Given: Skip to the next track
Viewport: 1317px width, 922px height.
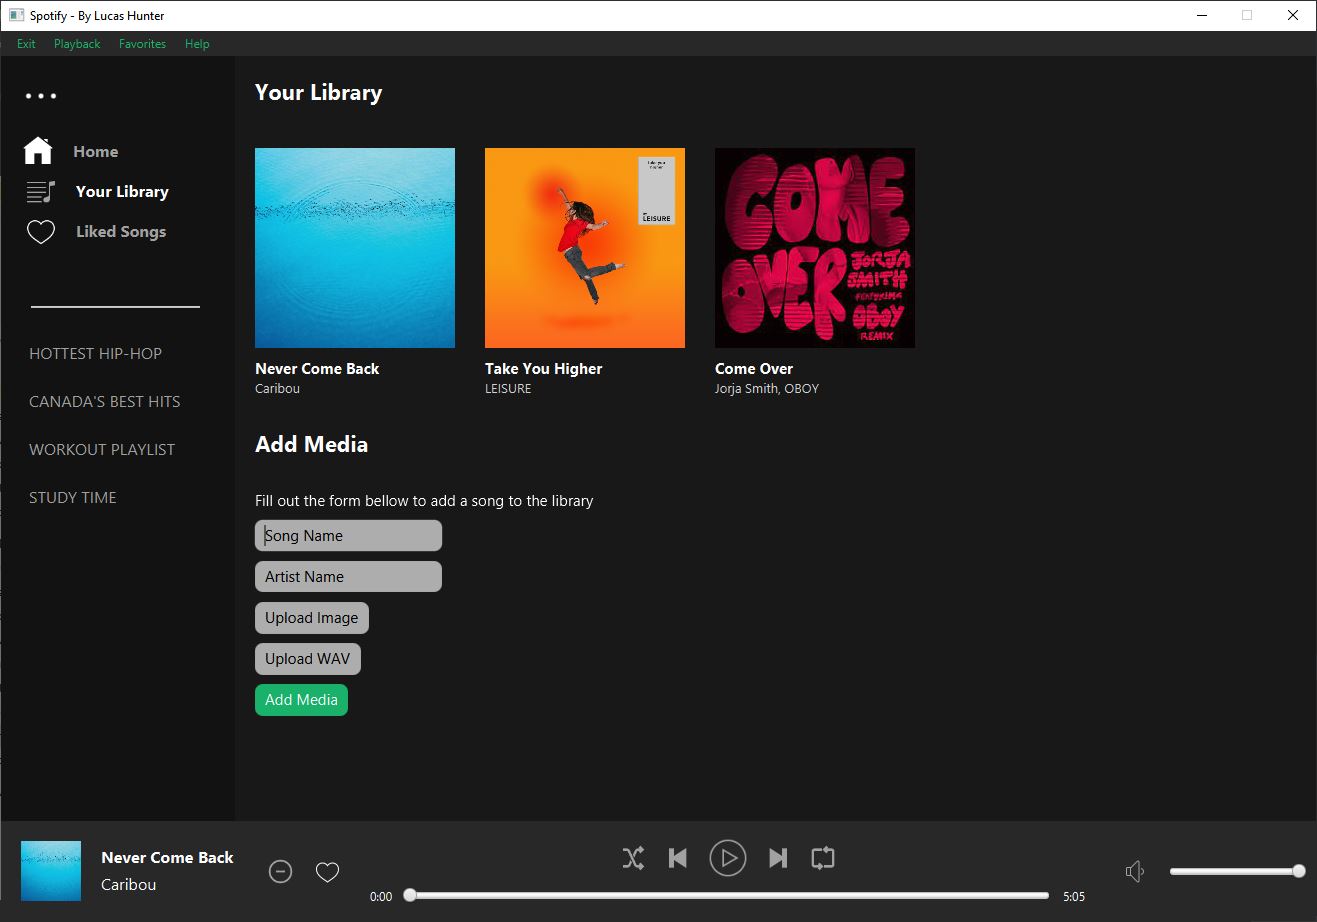Looking at the screenshot, I should (x=778, y=858).
